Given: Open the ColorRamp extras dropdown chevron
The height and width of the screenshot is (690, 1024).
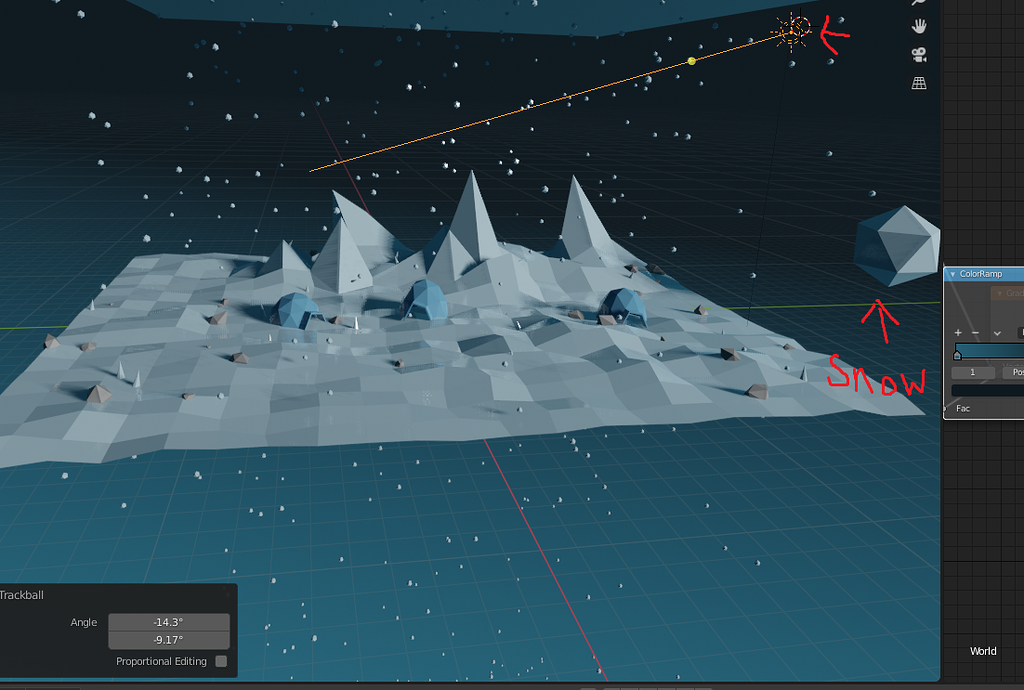Looking at the screenshot, I should click(997, 332).
